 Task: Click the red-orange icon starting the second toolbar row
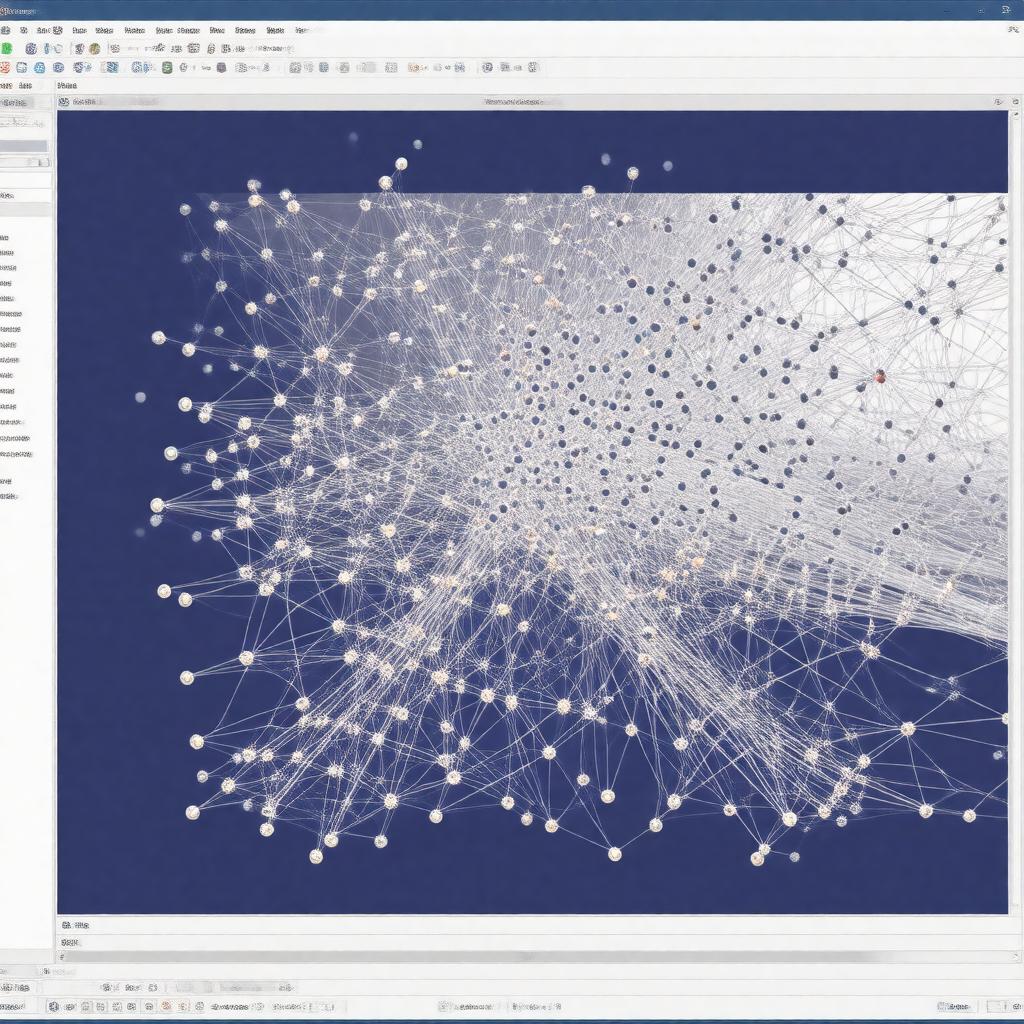coord(5,68)
